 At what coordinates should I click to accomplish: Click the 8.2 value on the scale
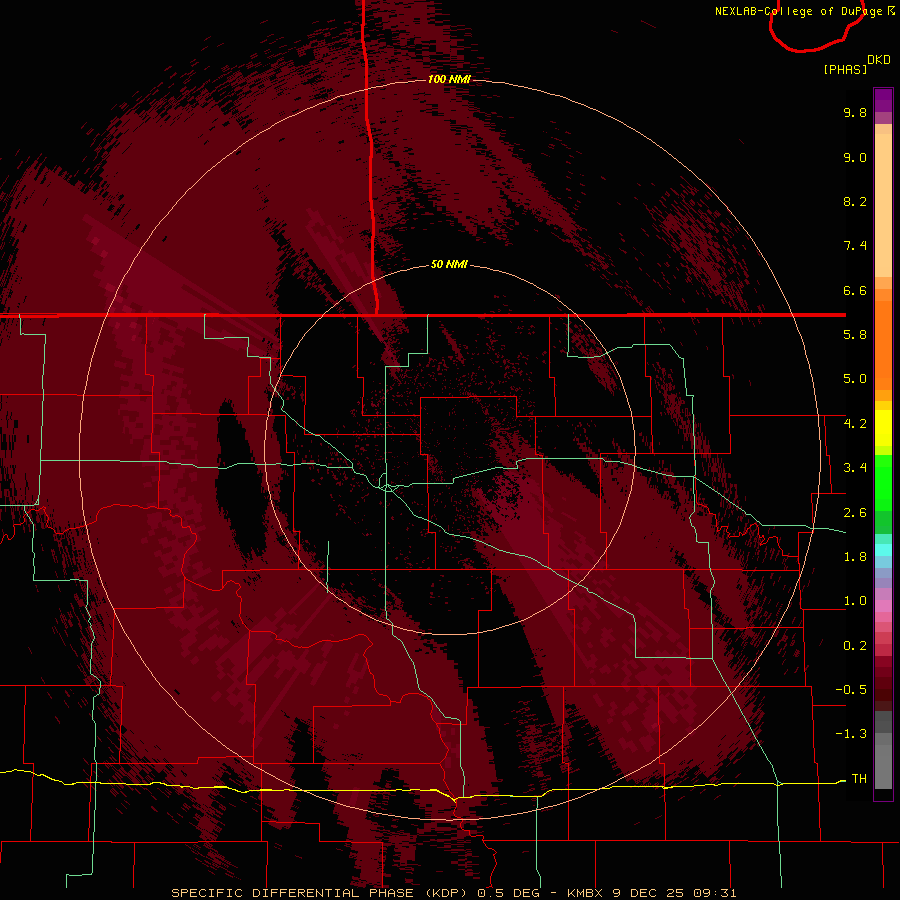coord(855,201)
